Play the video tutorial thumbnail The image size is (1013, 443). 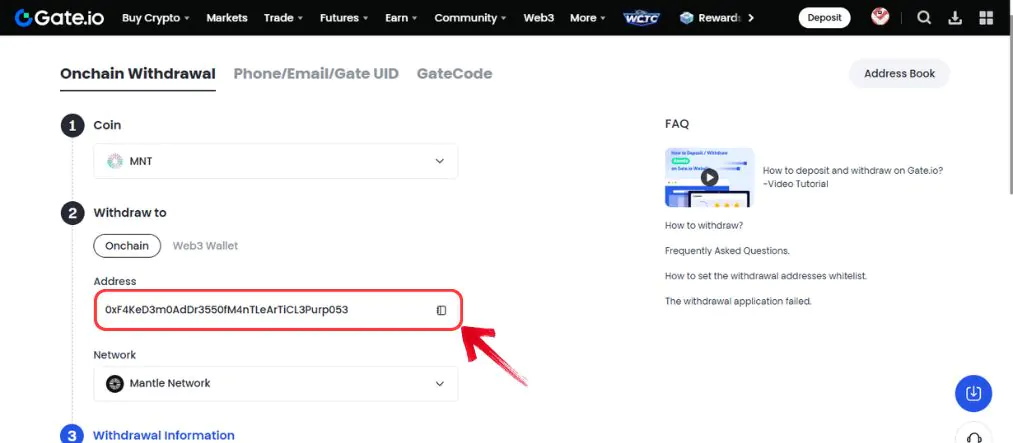(709, 177)
